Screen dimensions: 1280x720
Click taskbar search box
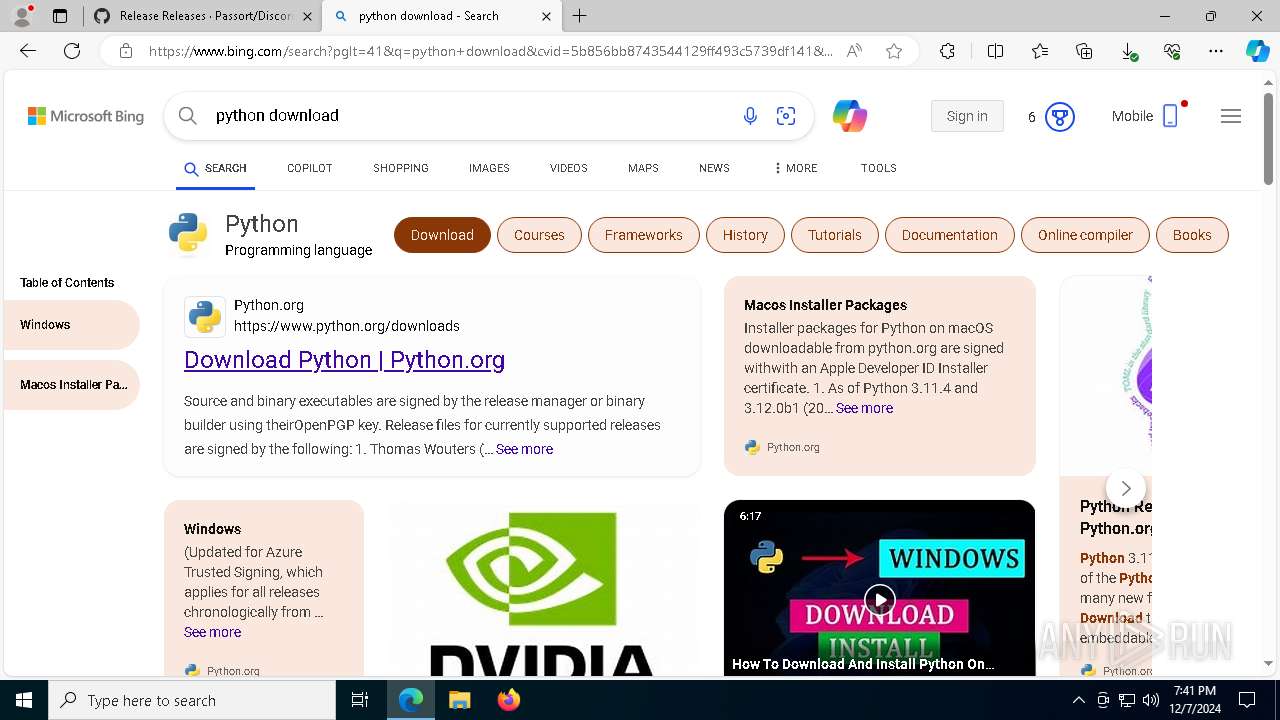(x=192, y=700)
